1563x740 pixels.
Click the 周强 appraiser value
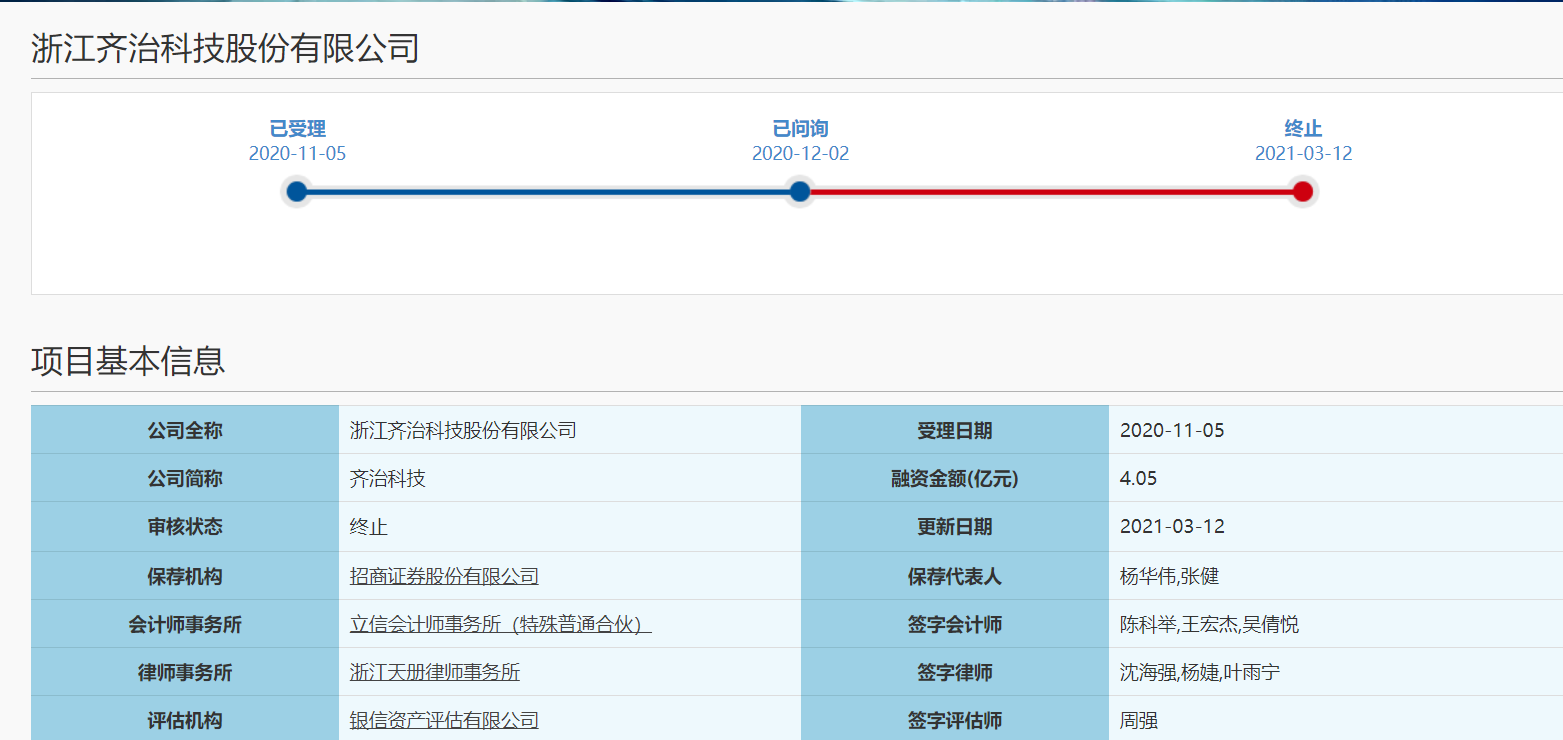1139,720
